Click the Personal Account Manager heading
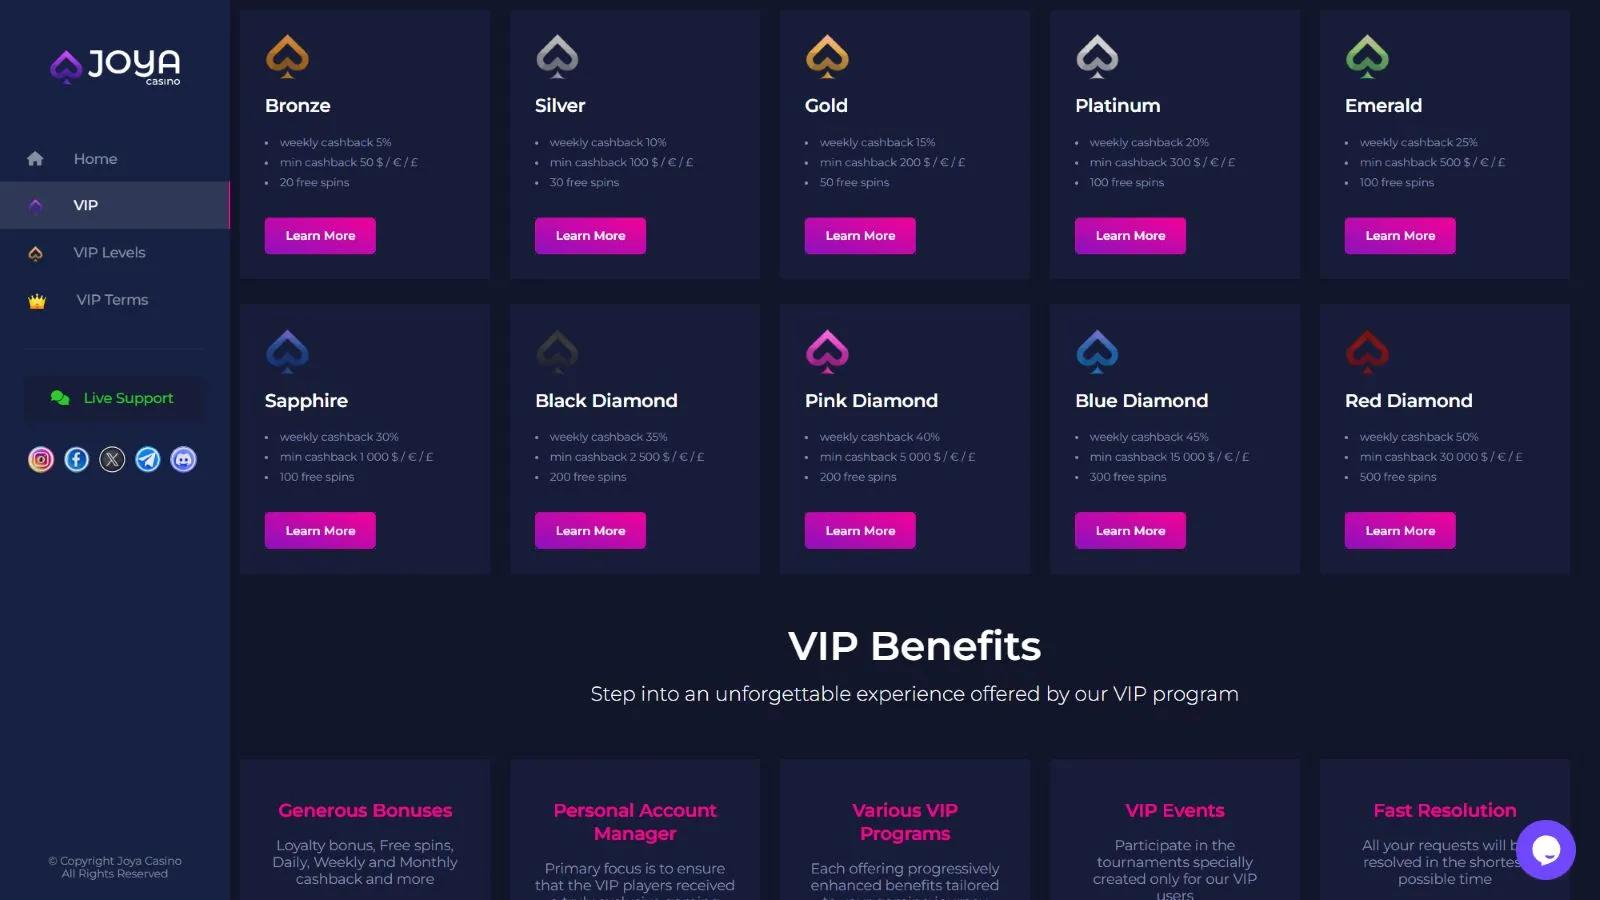Viewport: 1600px width, 900px height. click(x=635, y=822)
